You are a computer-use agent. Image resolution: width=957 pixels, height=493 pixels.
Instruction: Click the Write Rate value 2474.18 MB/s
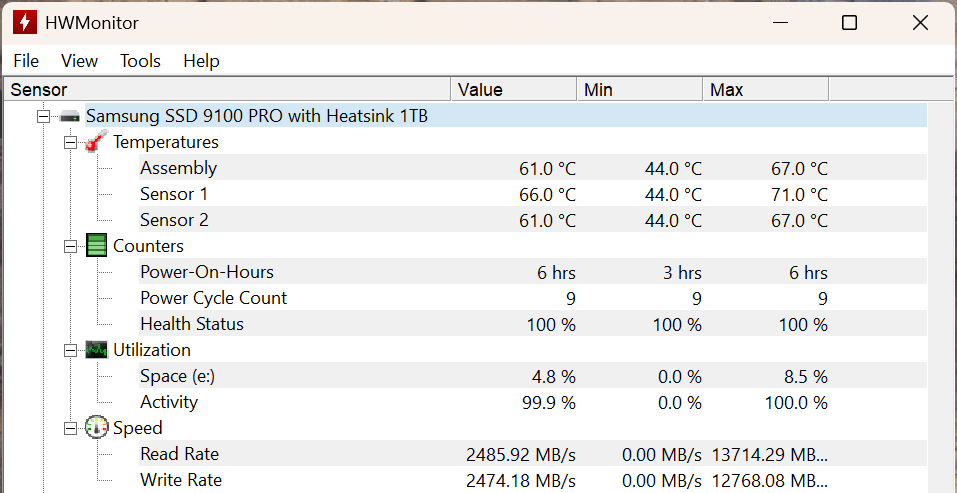pyautogui.click(x=521, y=481)
